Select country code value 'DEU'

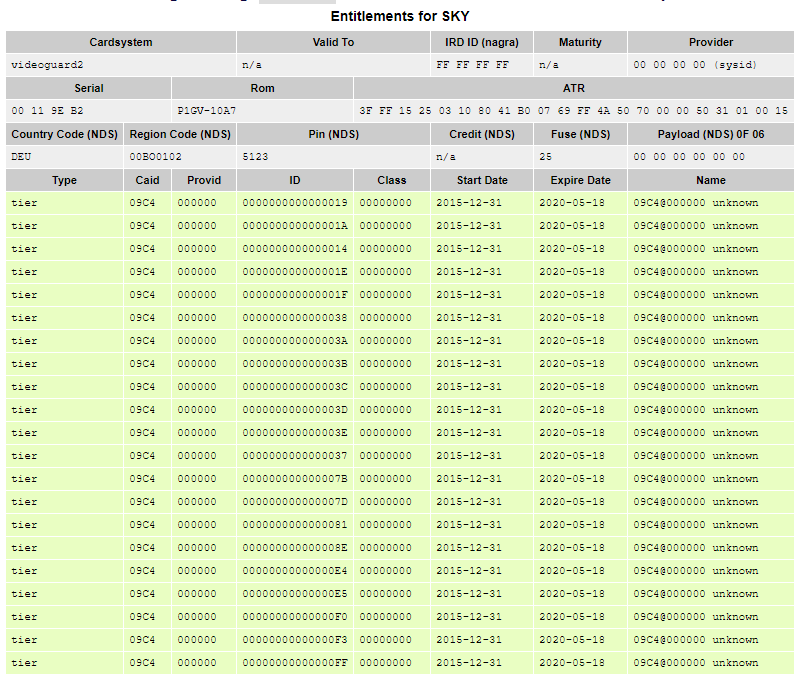click(21, 157)
